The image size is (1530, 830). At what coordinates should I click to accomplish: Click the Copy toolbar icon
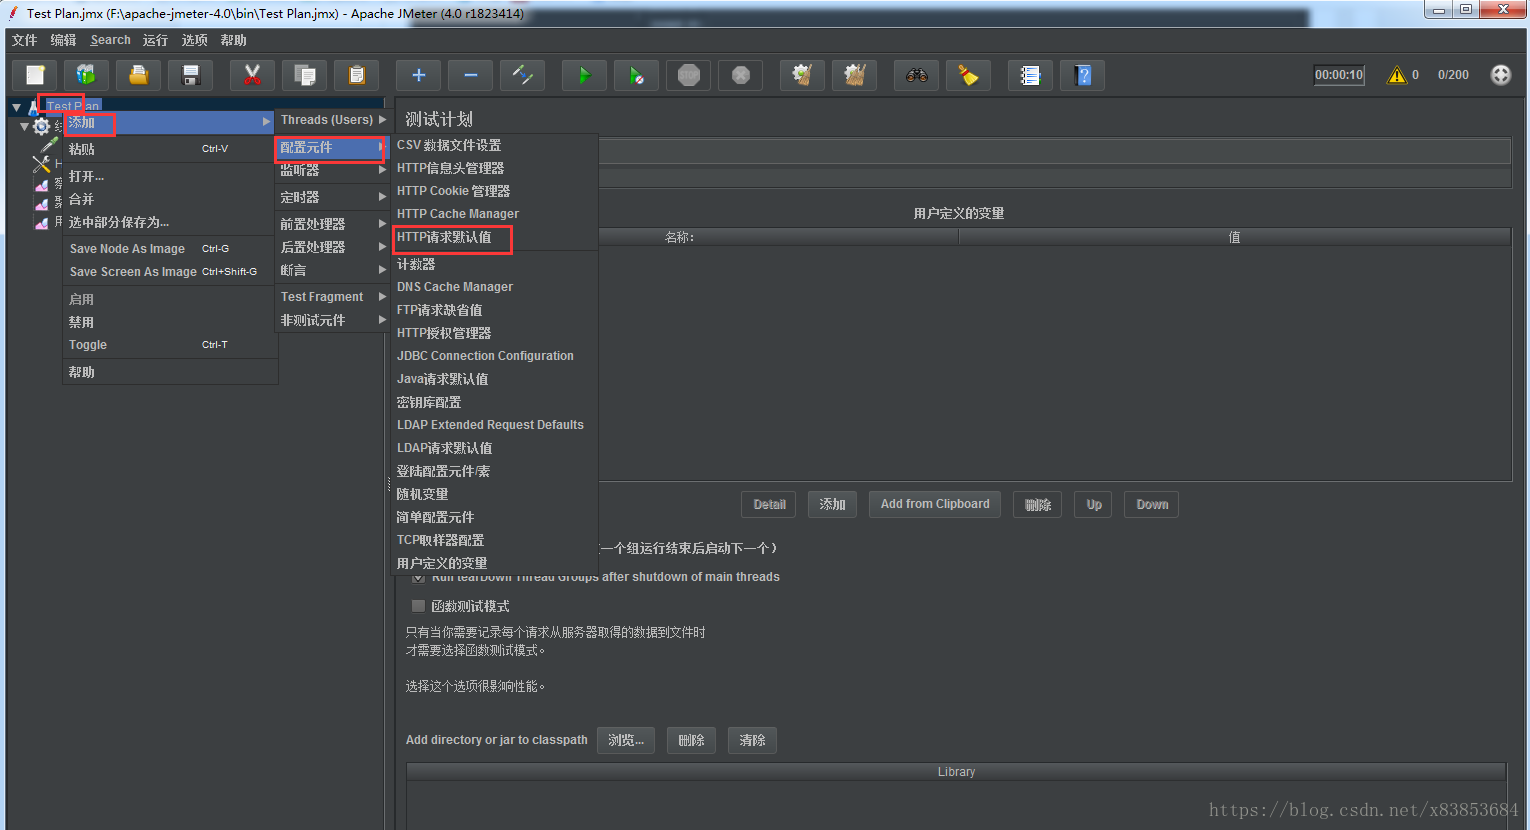[x=304, y=75]
